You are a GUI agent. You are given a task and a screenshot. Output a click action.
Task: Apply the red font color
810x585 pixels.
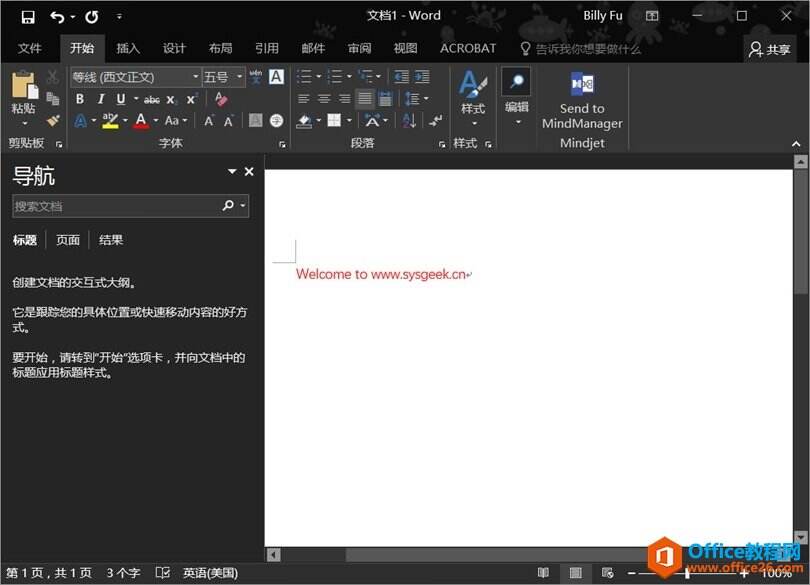[x=141, y=121]
